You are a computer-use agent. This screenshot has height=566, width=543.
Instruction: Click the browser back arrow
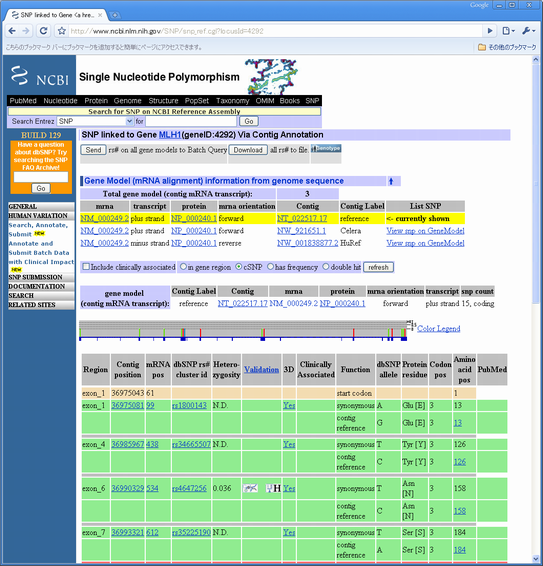12,31
